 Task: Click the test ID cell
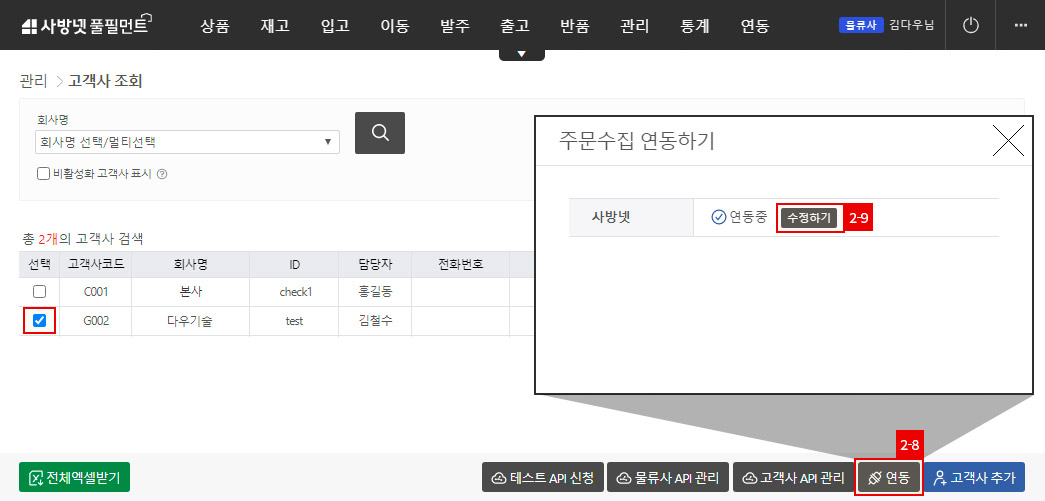tap(294, 320)
